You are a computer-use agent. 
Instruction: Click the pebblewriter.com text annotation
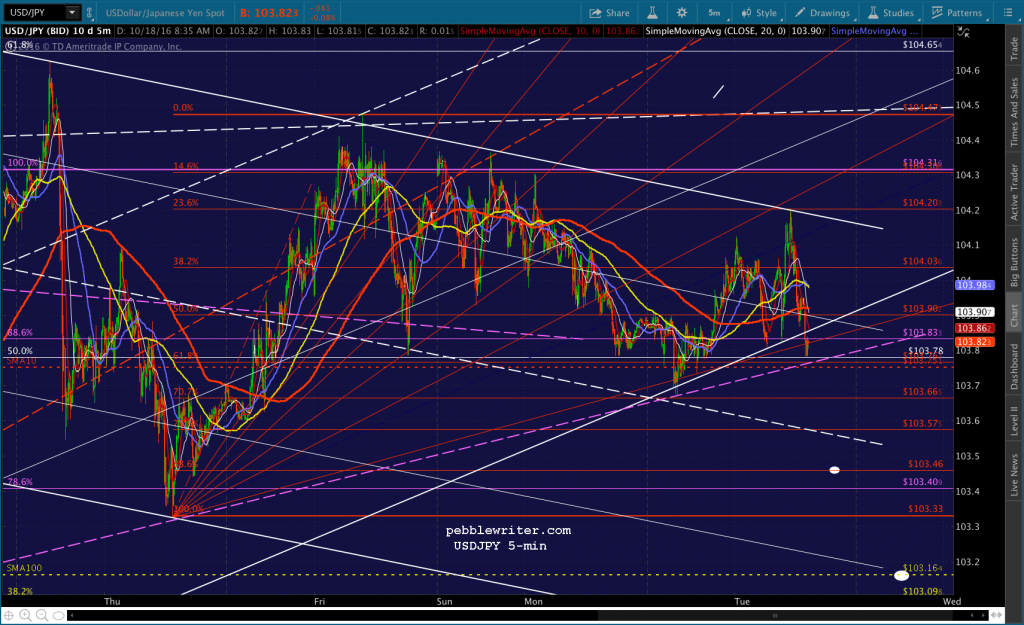point(508,530)
